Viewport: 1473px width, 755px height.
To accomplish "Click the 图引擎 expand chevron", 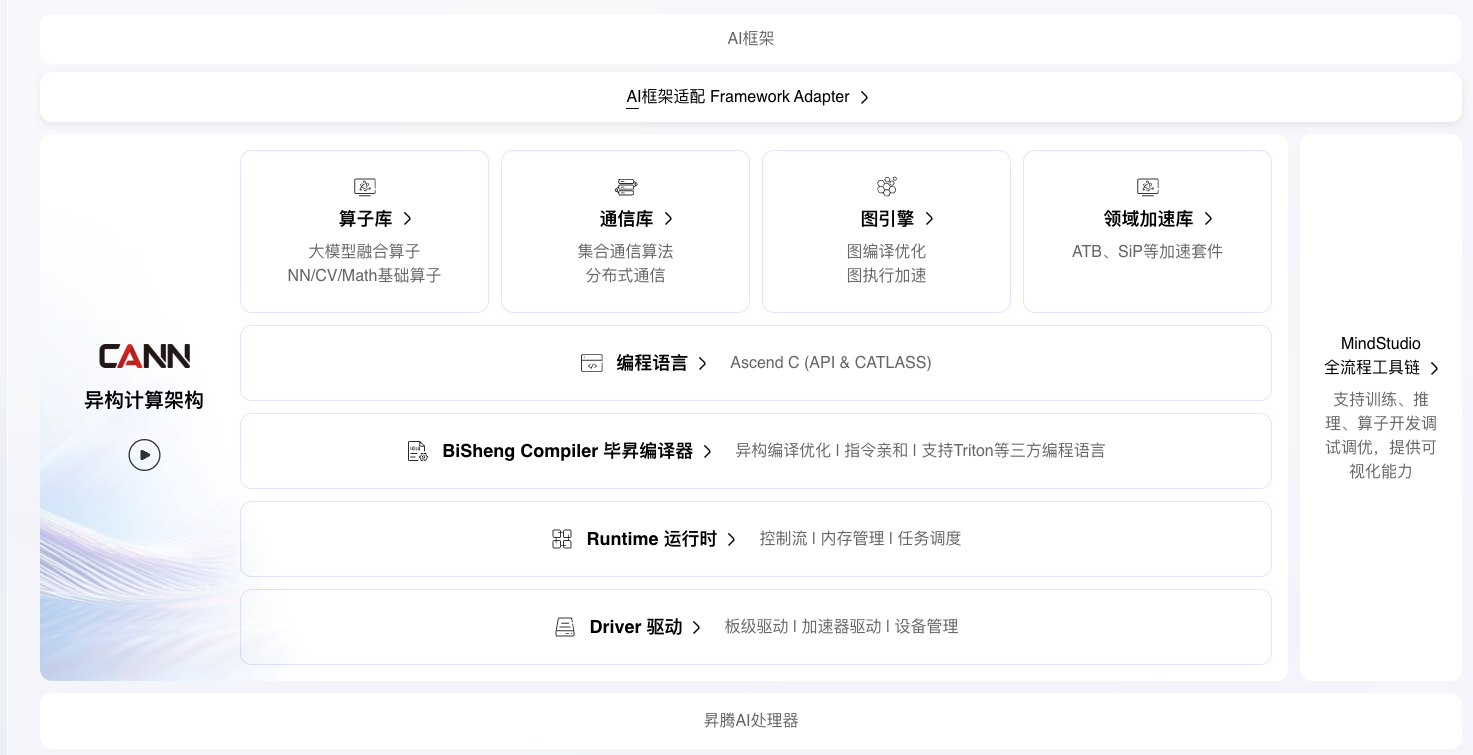I will tap(930, 219).
